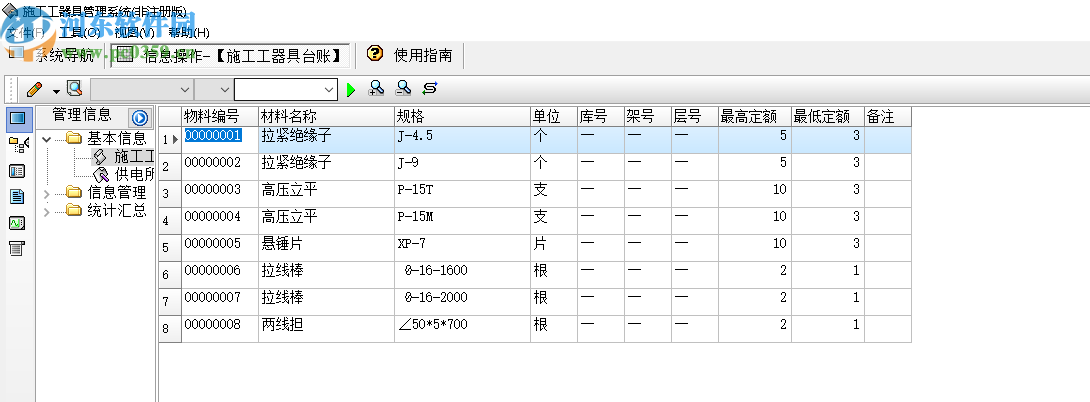
Task: Click cell 00000004
Action: pyautogui.click(x=220, y=220)
